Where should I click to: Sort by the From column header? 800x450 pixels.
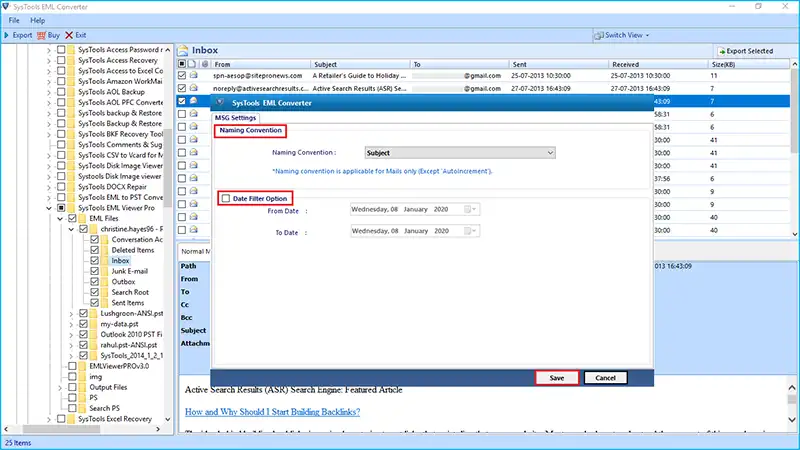pos(261,64)
